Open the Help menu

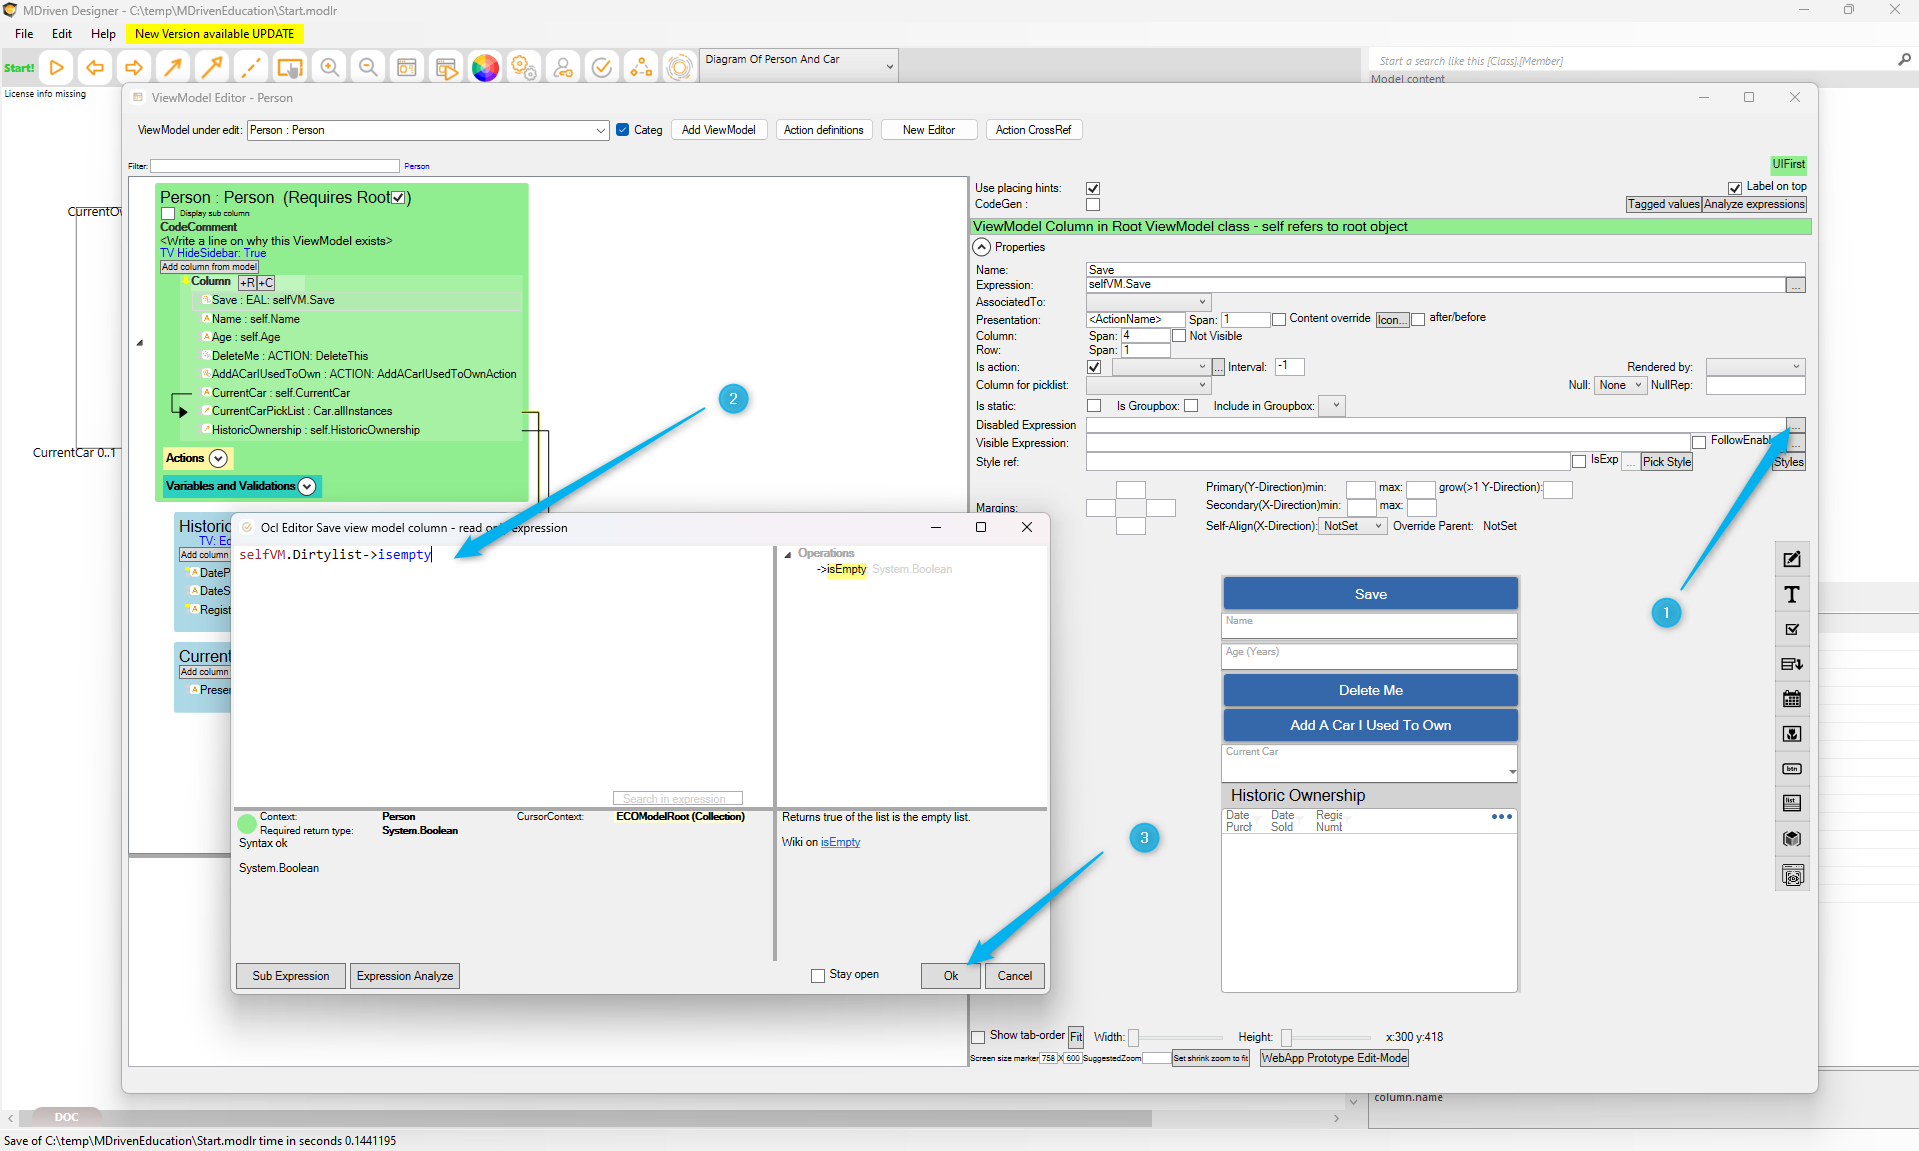[103, 34]
